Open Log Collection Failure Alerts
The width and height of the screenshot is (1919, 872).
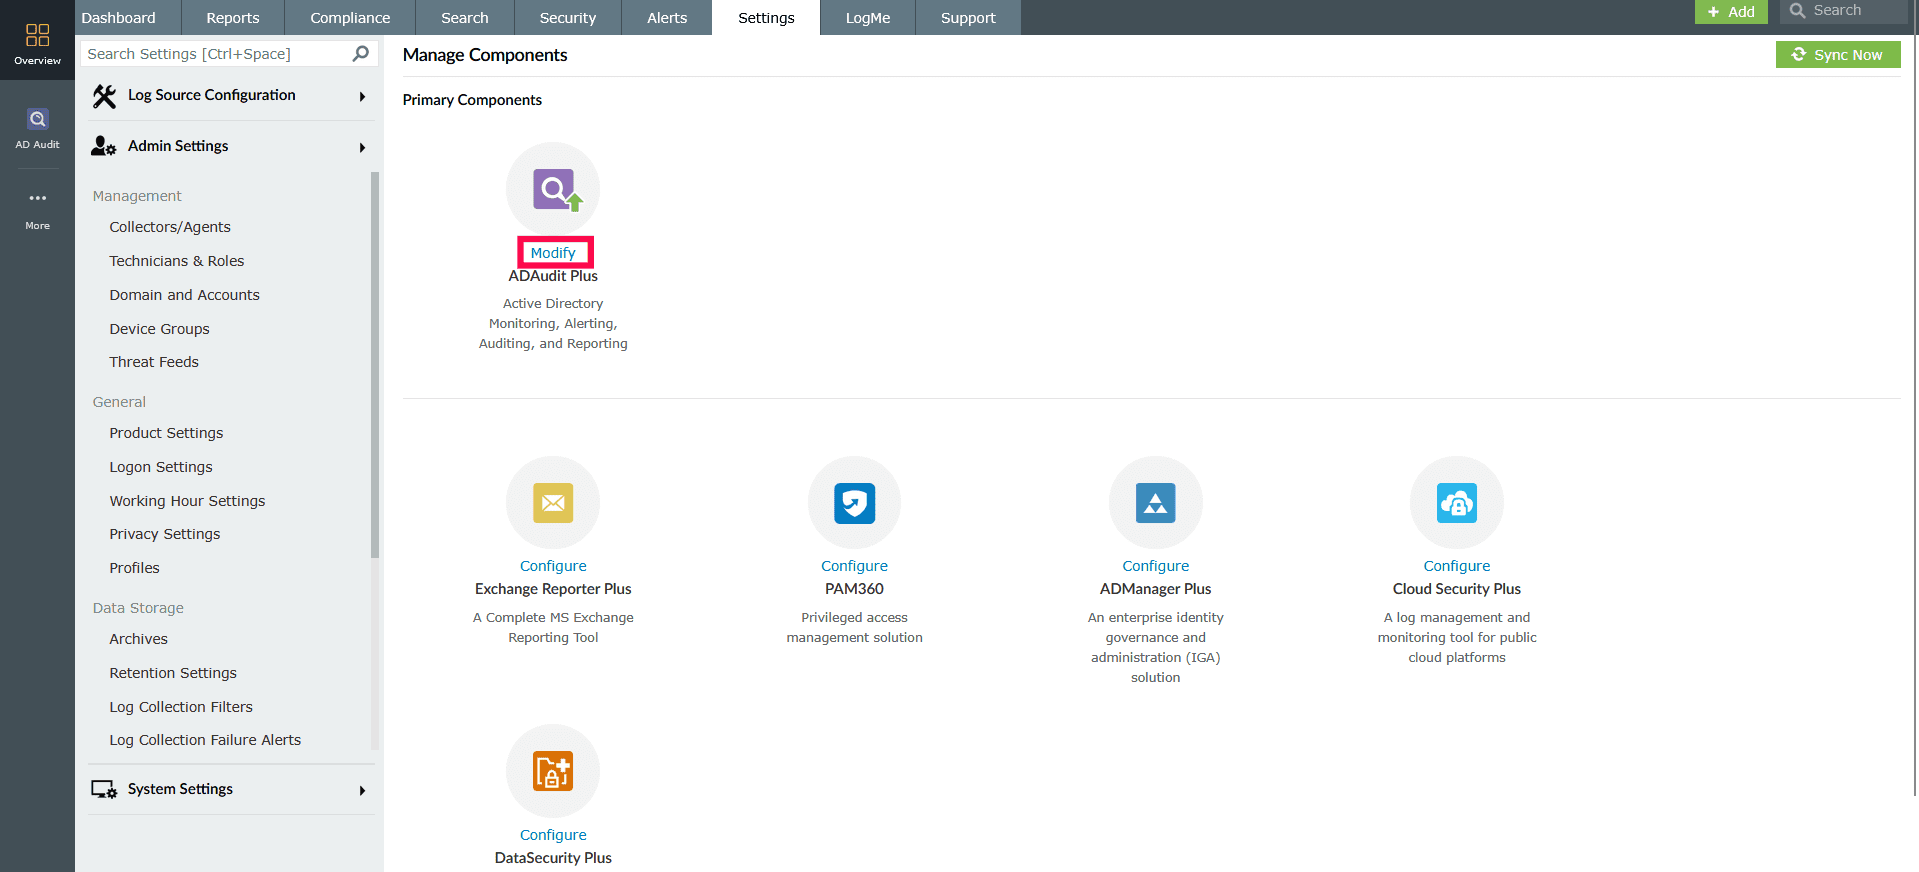point(205,740)
